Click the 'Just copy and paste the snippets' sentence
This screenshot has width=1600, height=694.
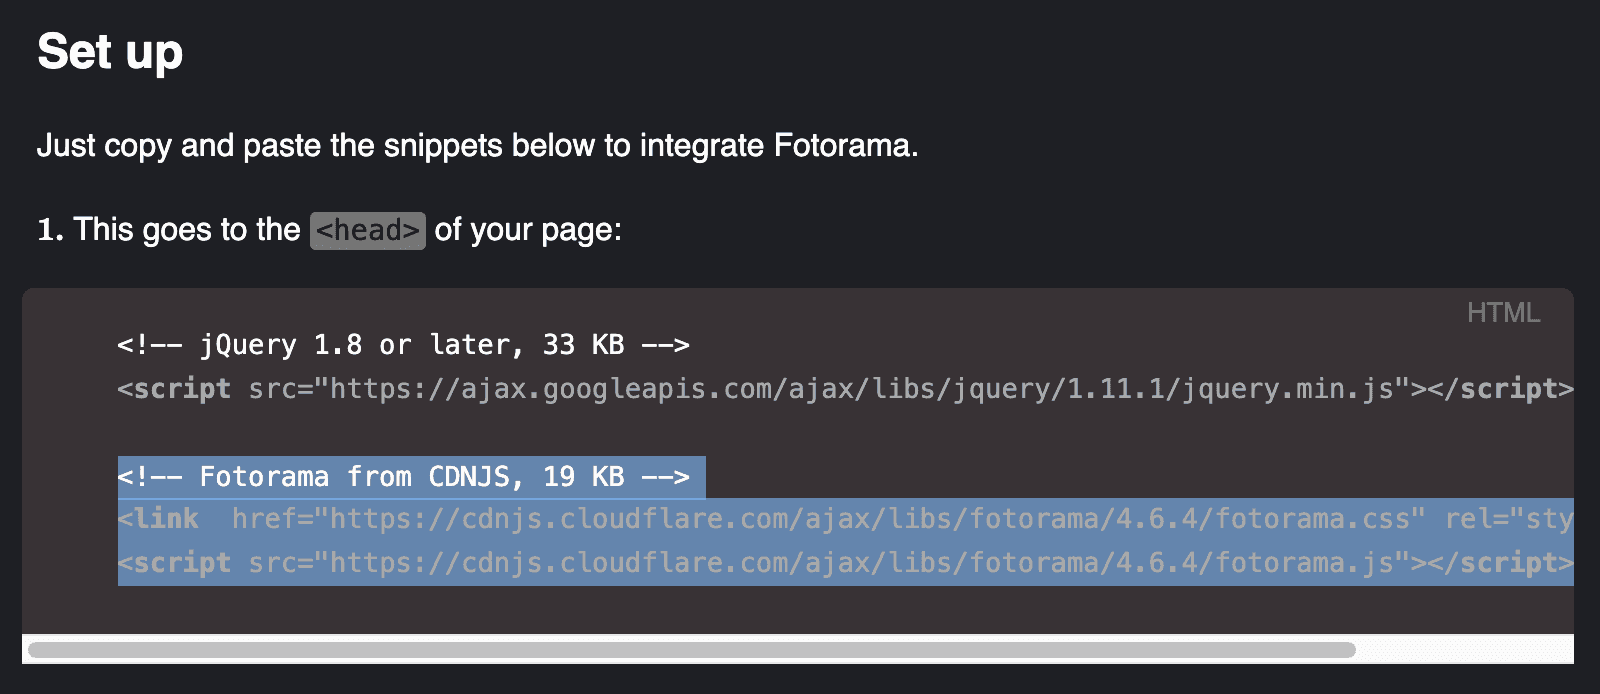coord(477,146)
